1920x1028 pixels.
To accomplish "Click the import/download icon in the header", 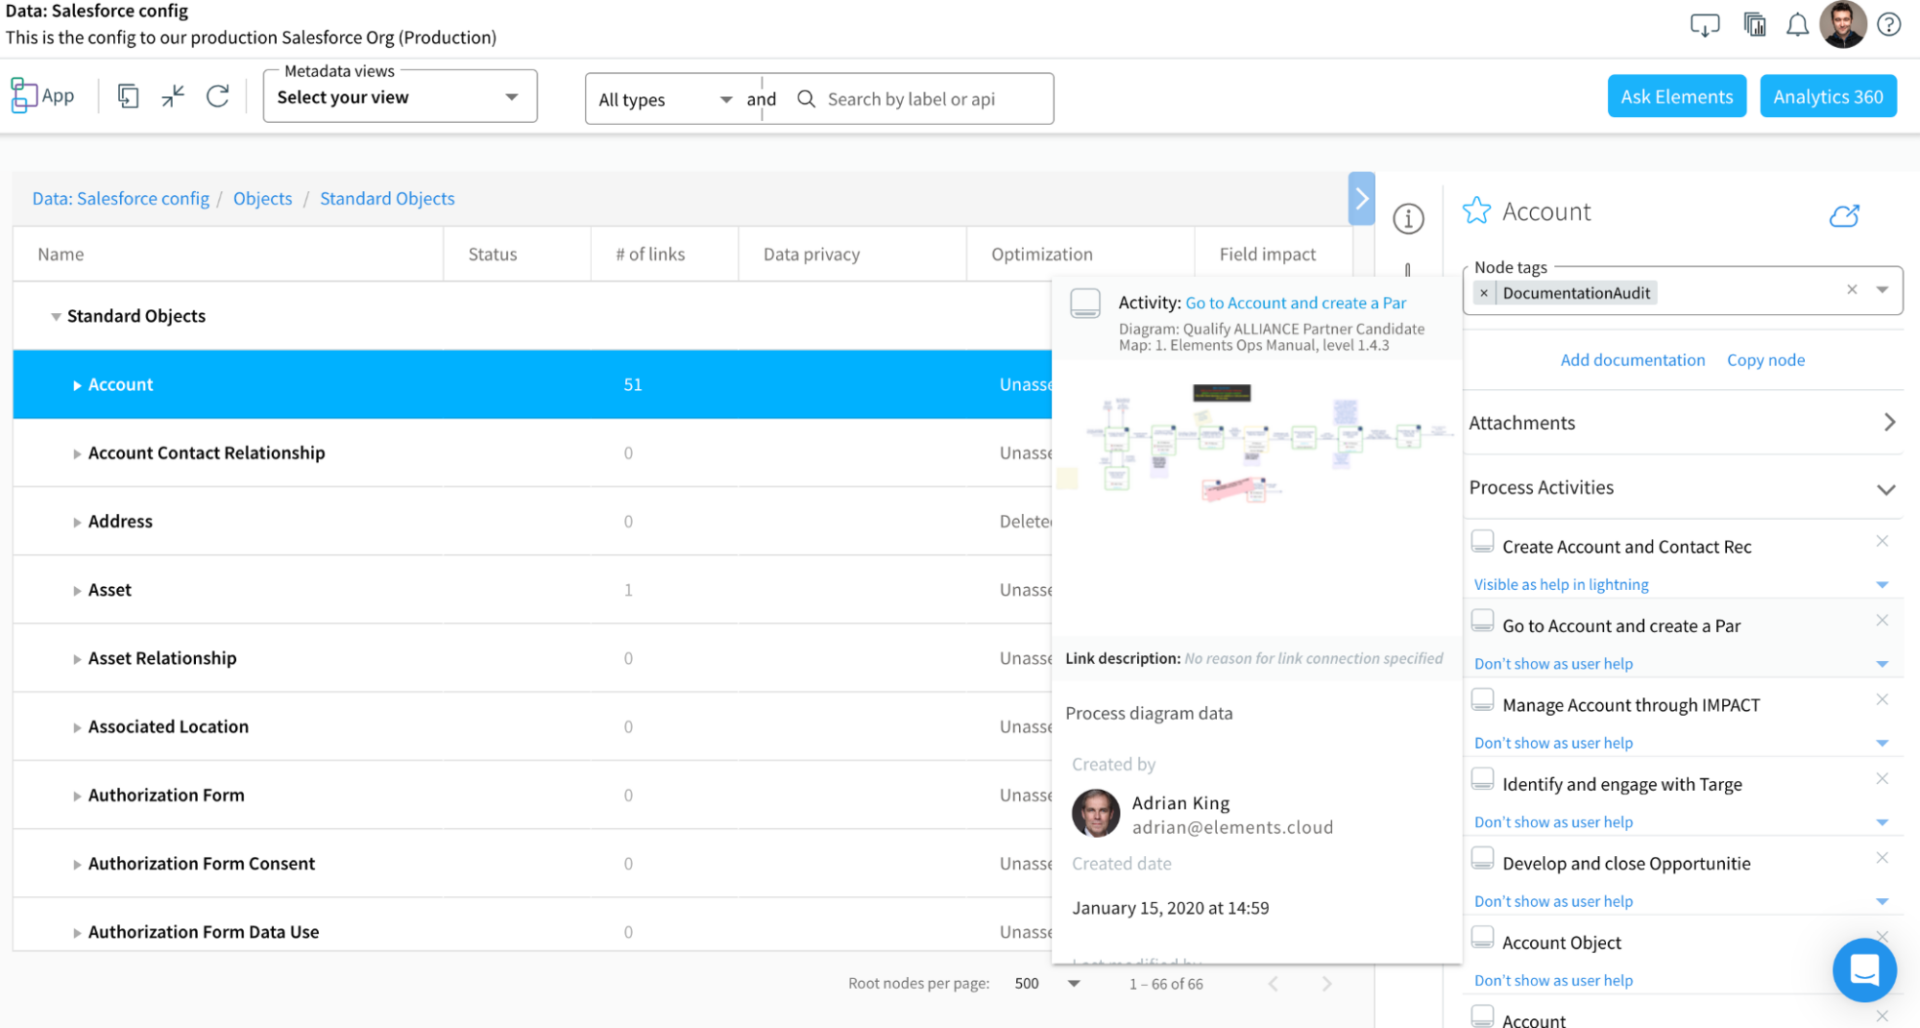I will point(1705,24).
